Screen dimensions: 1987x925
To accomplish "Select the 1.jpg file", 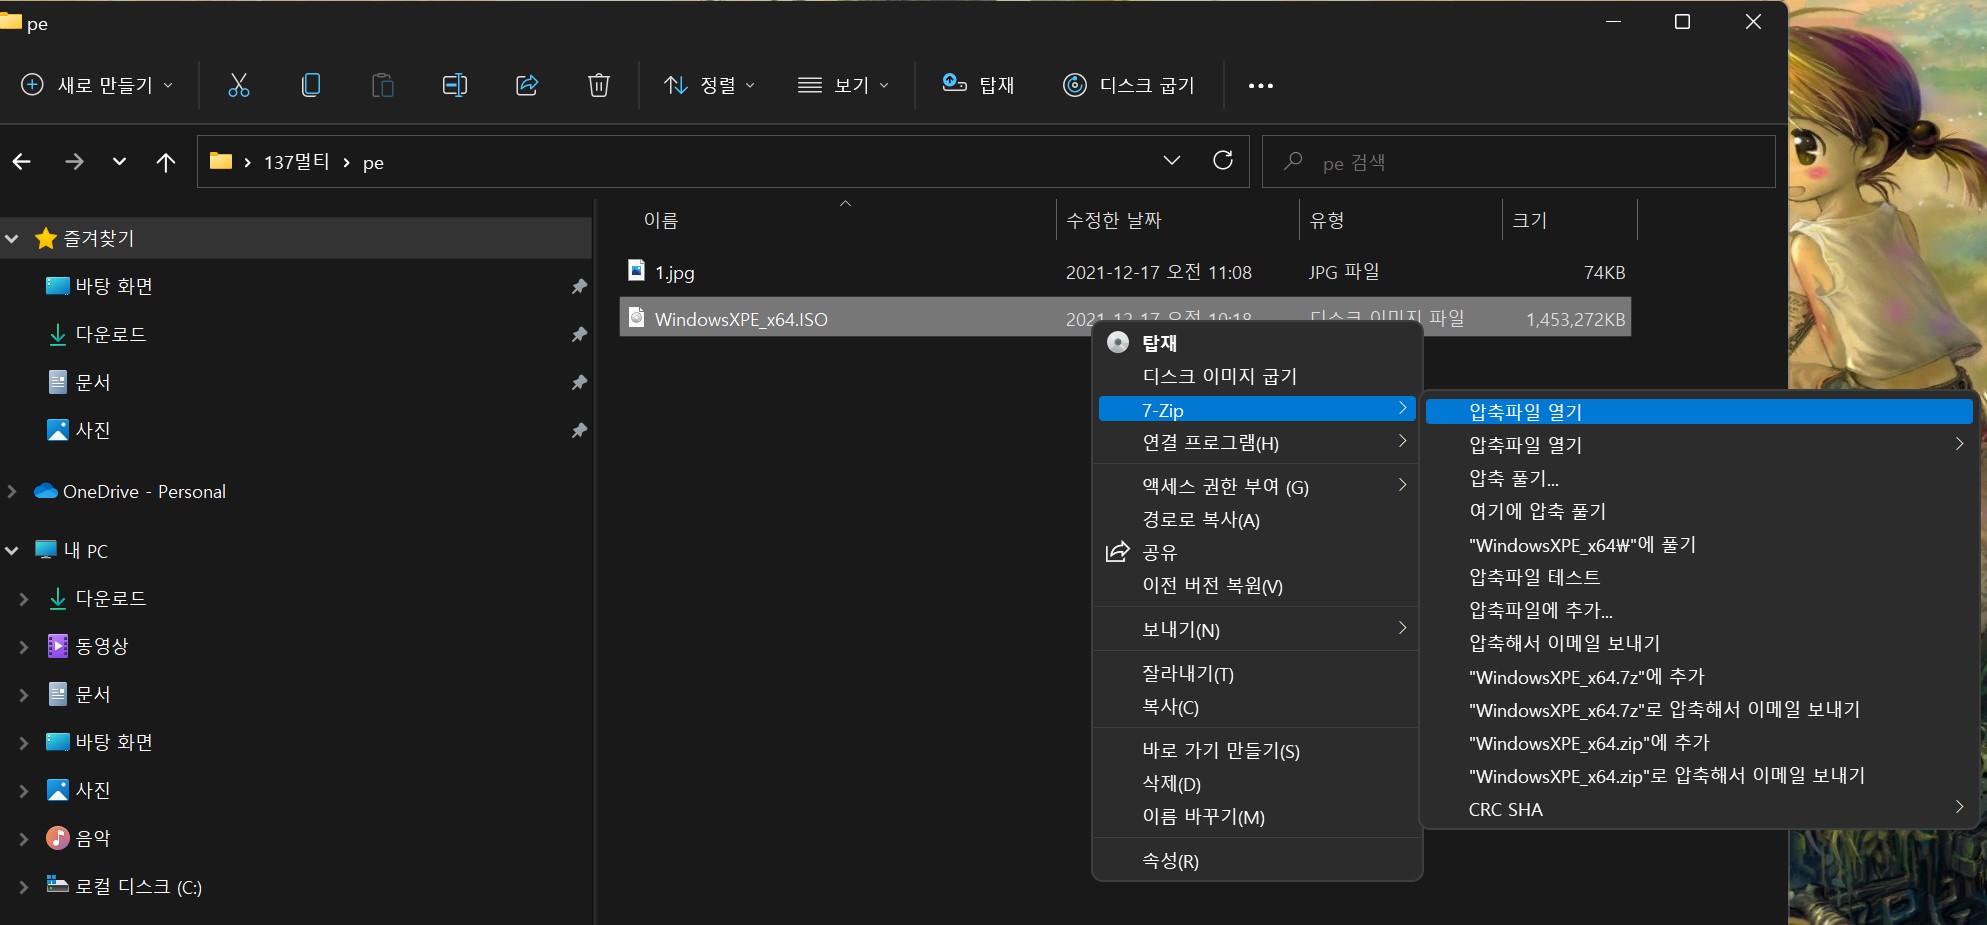I will point(675,272).
